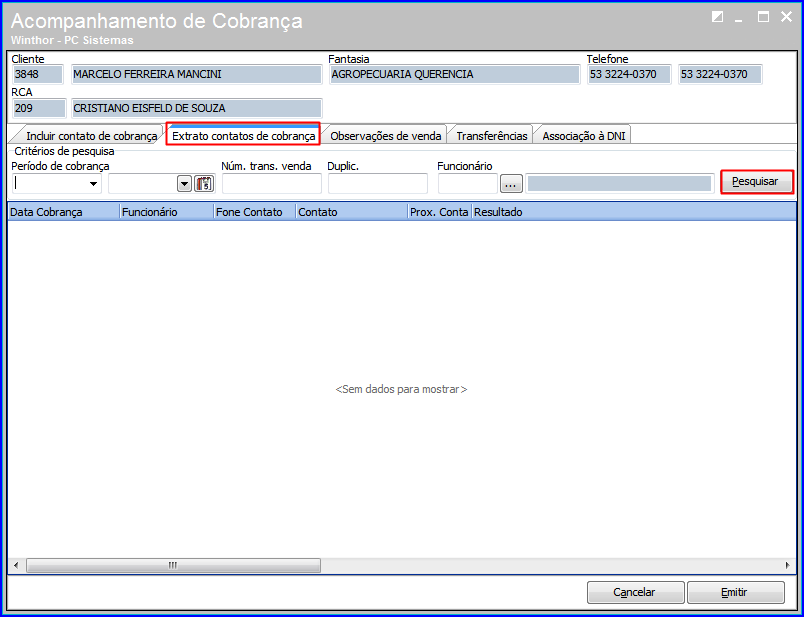Maximize the Acompanhamento de Cobrança window

click(x=763, y=17)
